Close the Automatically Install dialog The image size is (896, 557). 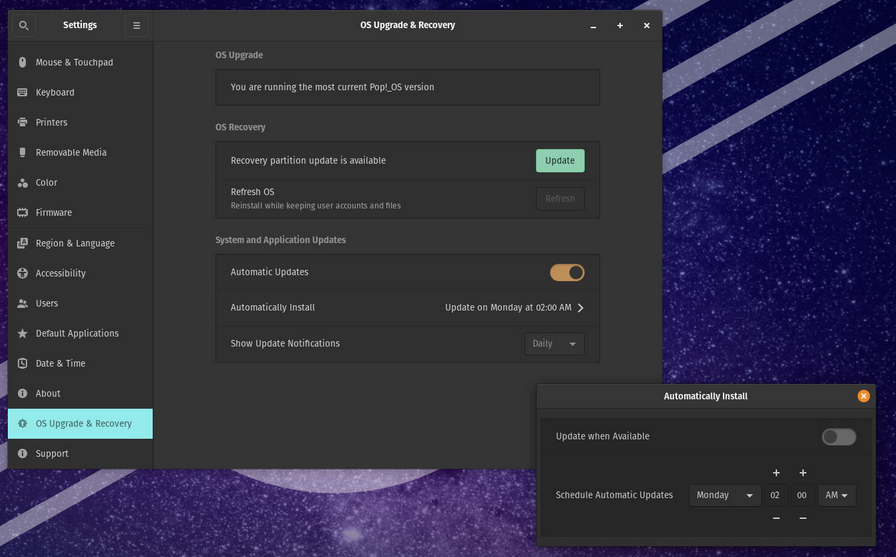(x=863, y=396)
